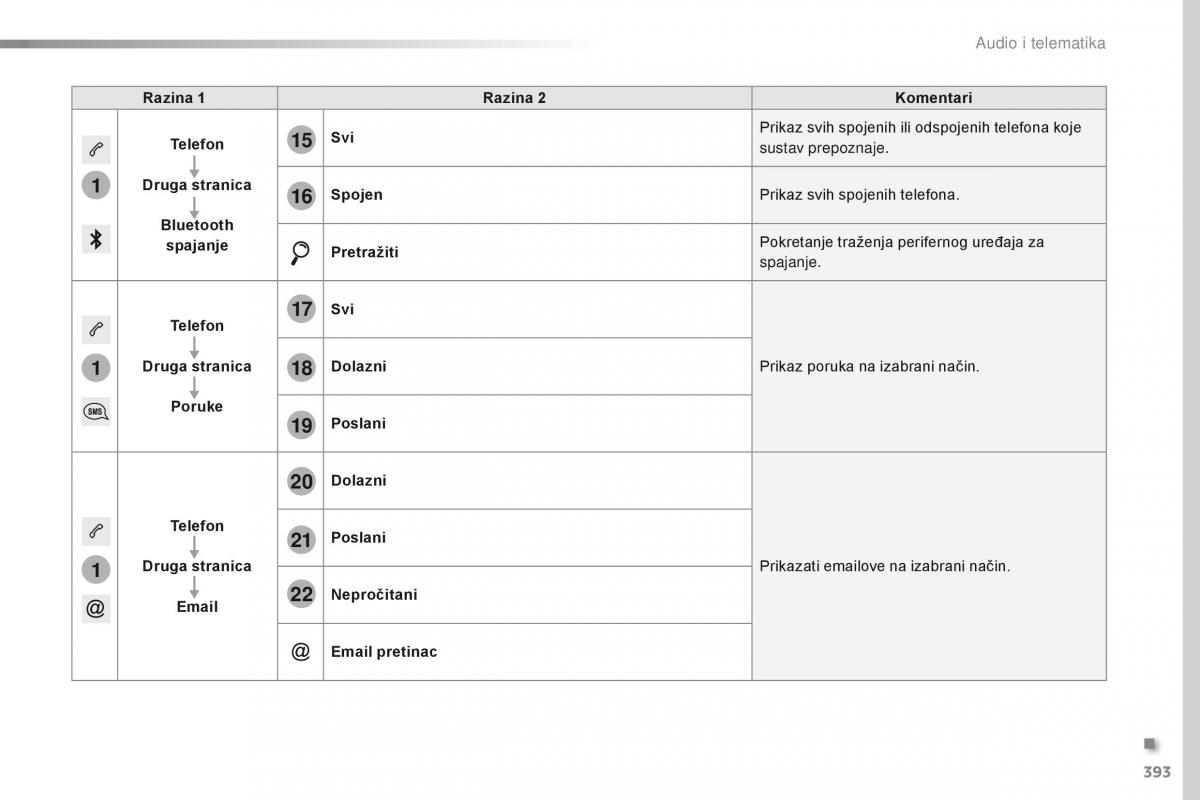Click the Razina 2 column header

click(x=514, y=98)
